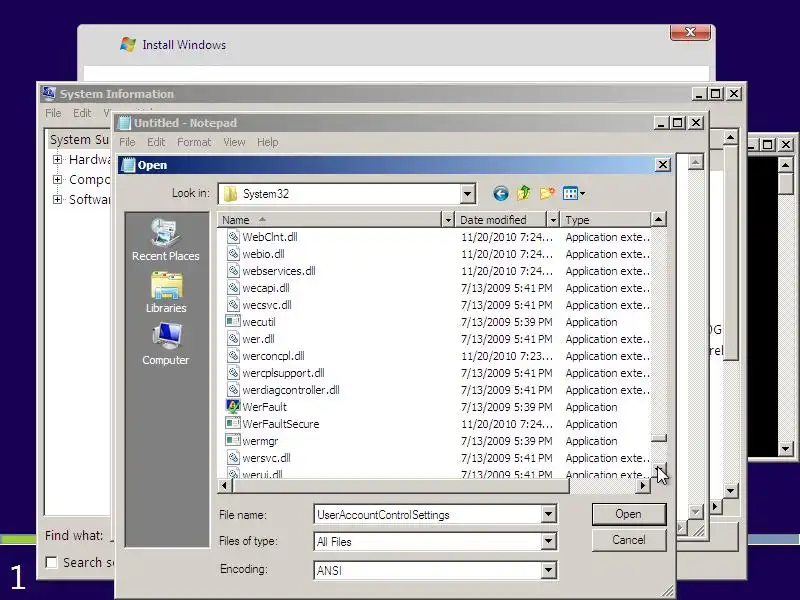Select the WerFaultSecure application icon

pos(233,423)
